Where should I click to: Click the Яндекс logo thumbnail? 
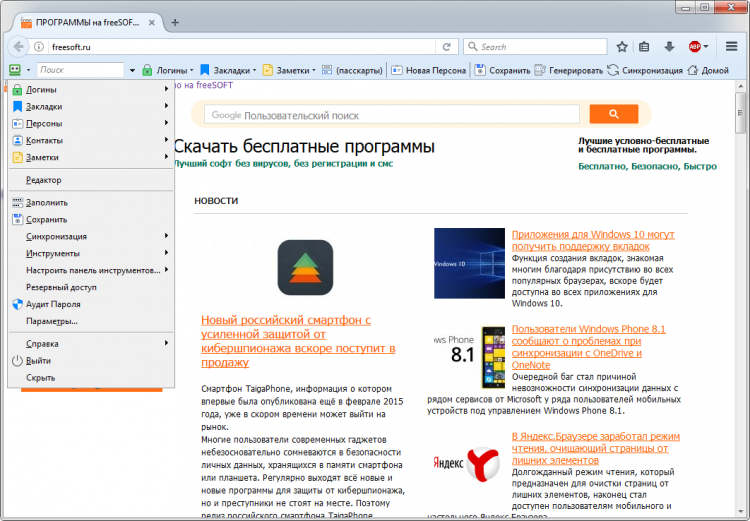(x=466, y=463)
